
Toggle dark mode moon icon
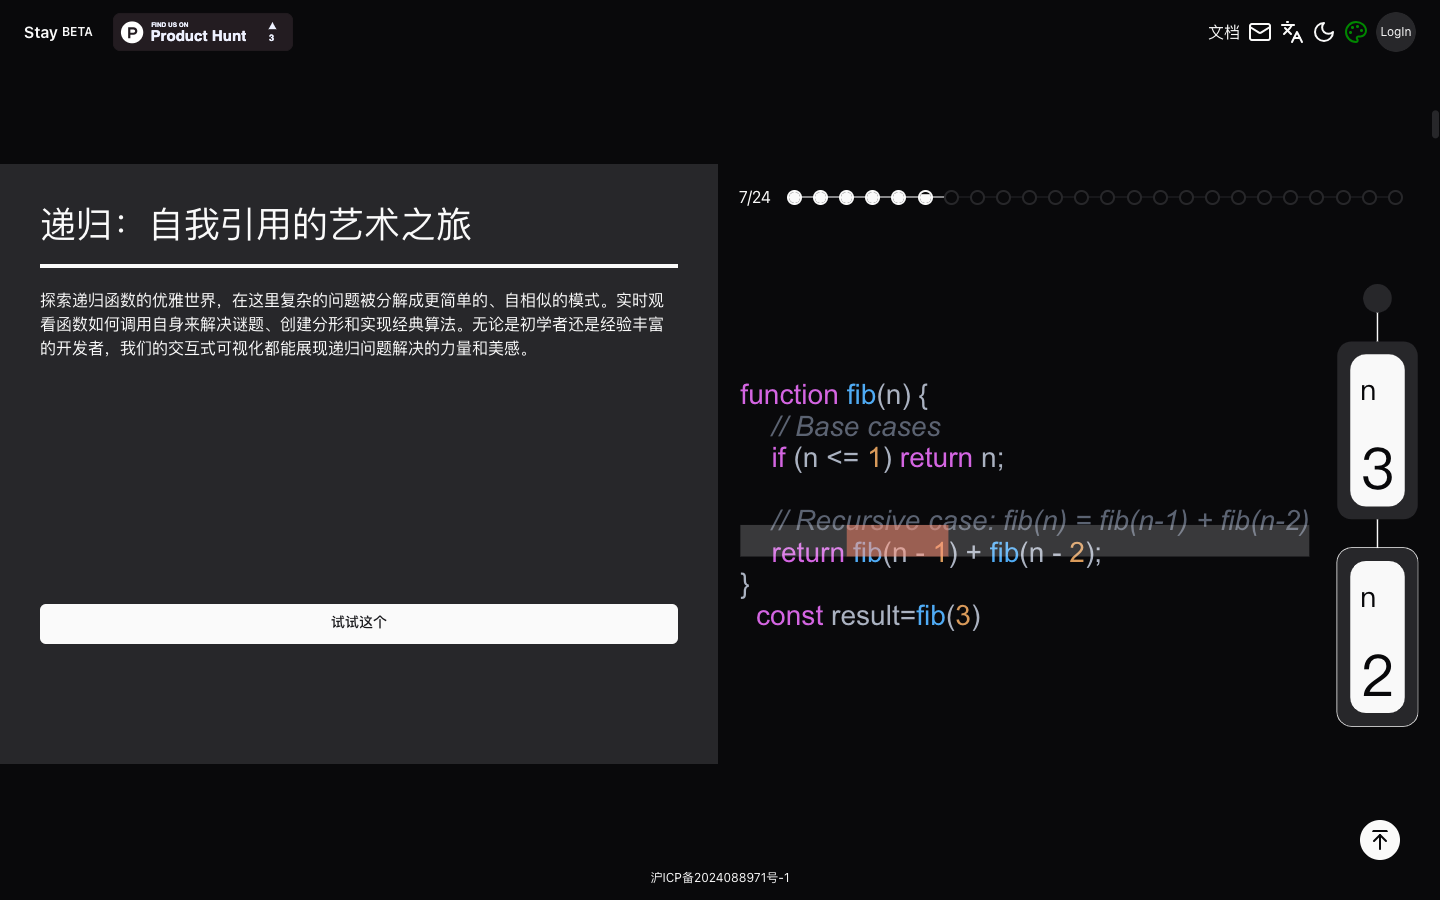[x=1324, y=32]
